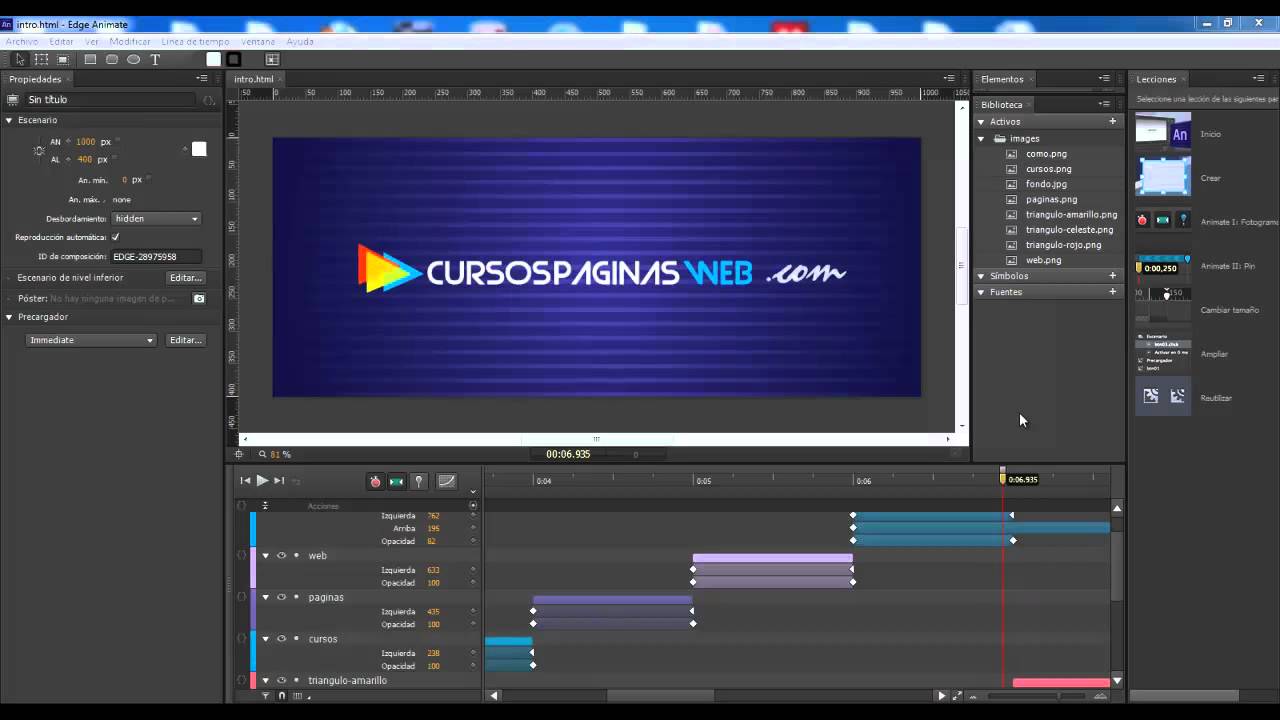Hide the paginas layer

(281, 597)
